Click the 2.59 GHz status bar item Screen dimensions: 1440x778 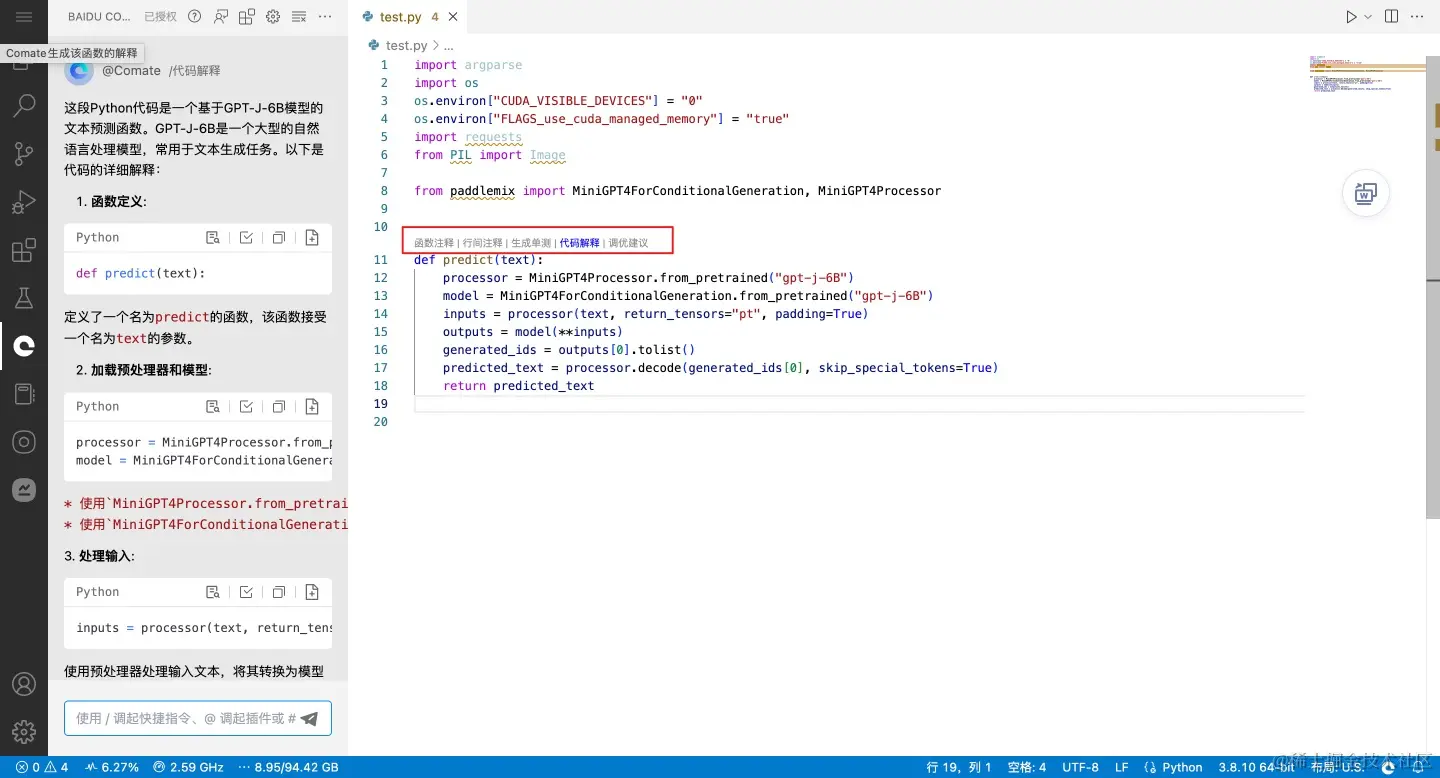click(x=188, y=767)
